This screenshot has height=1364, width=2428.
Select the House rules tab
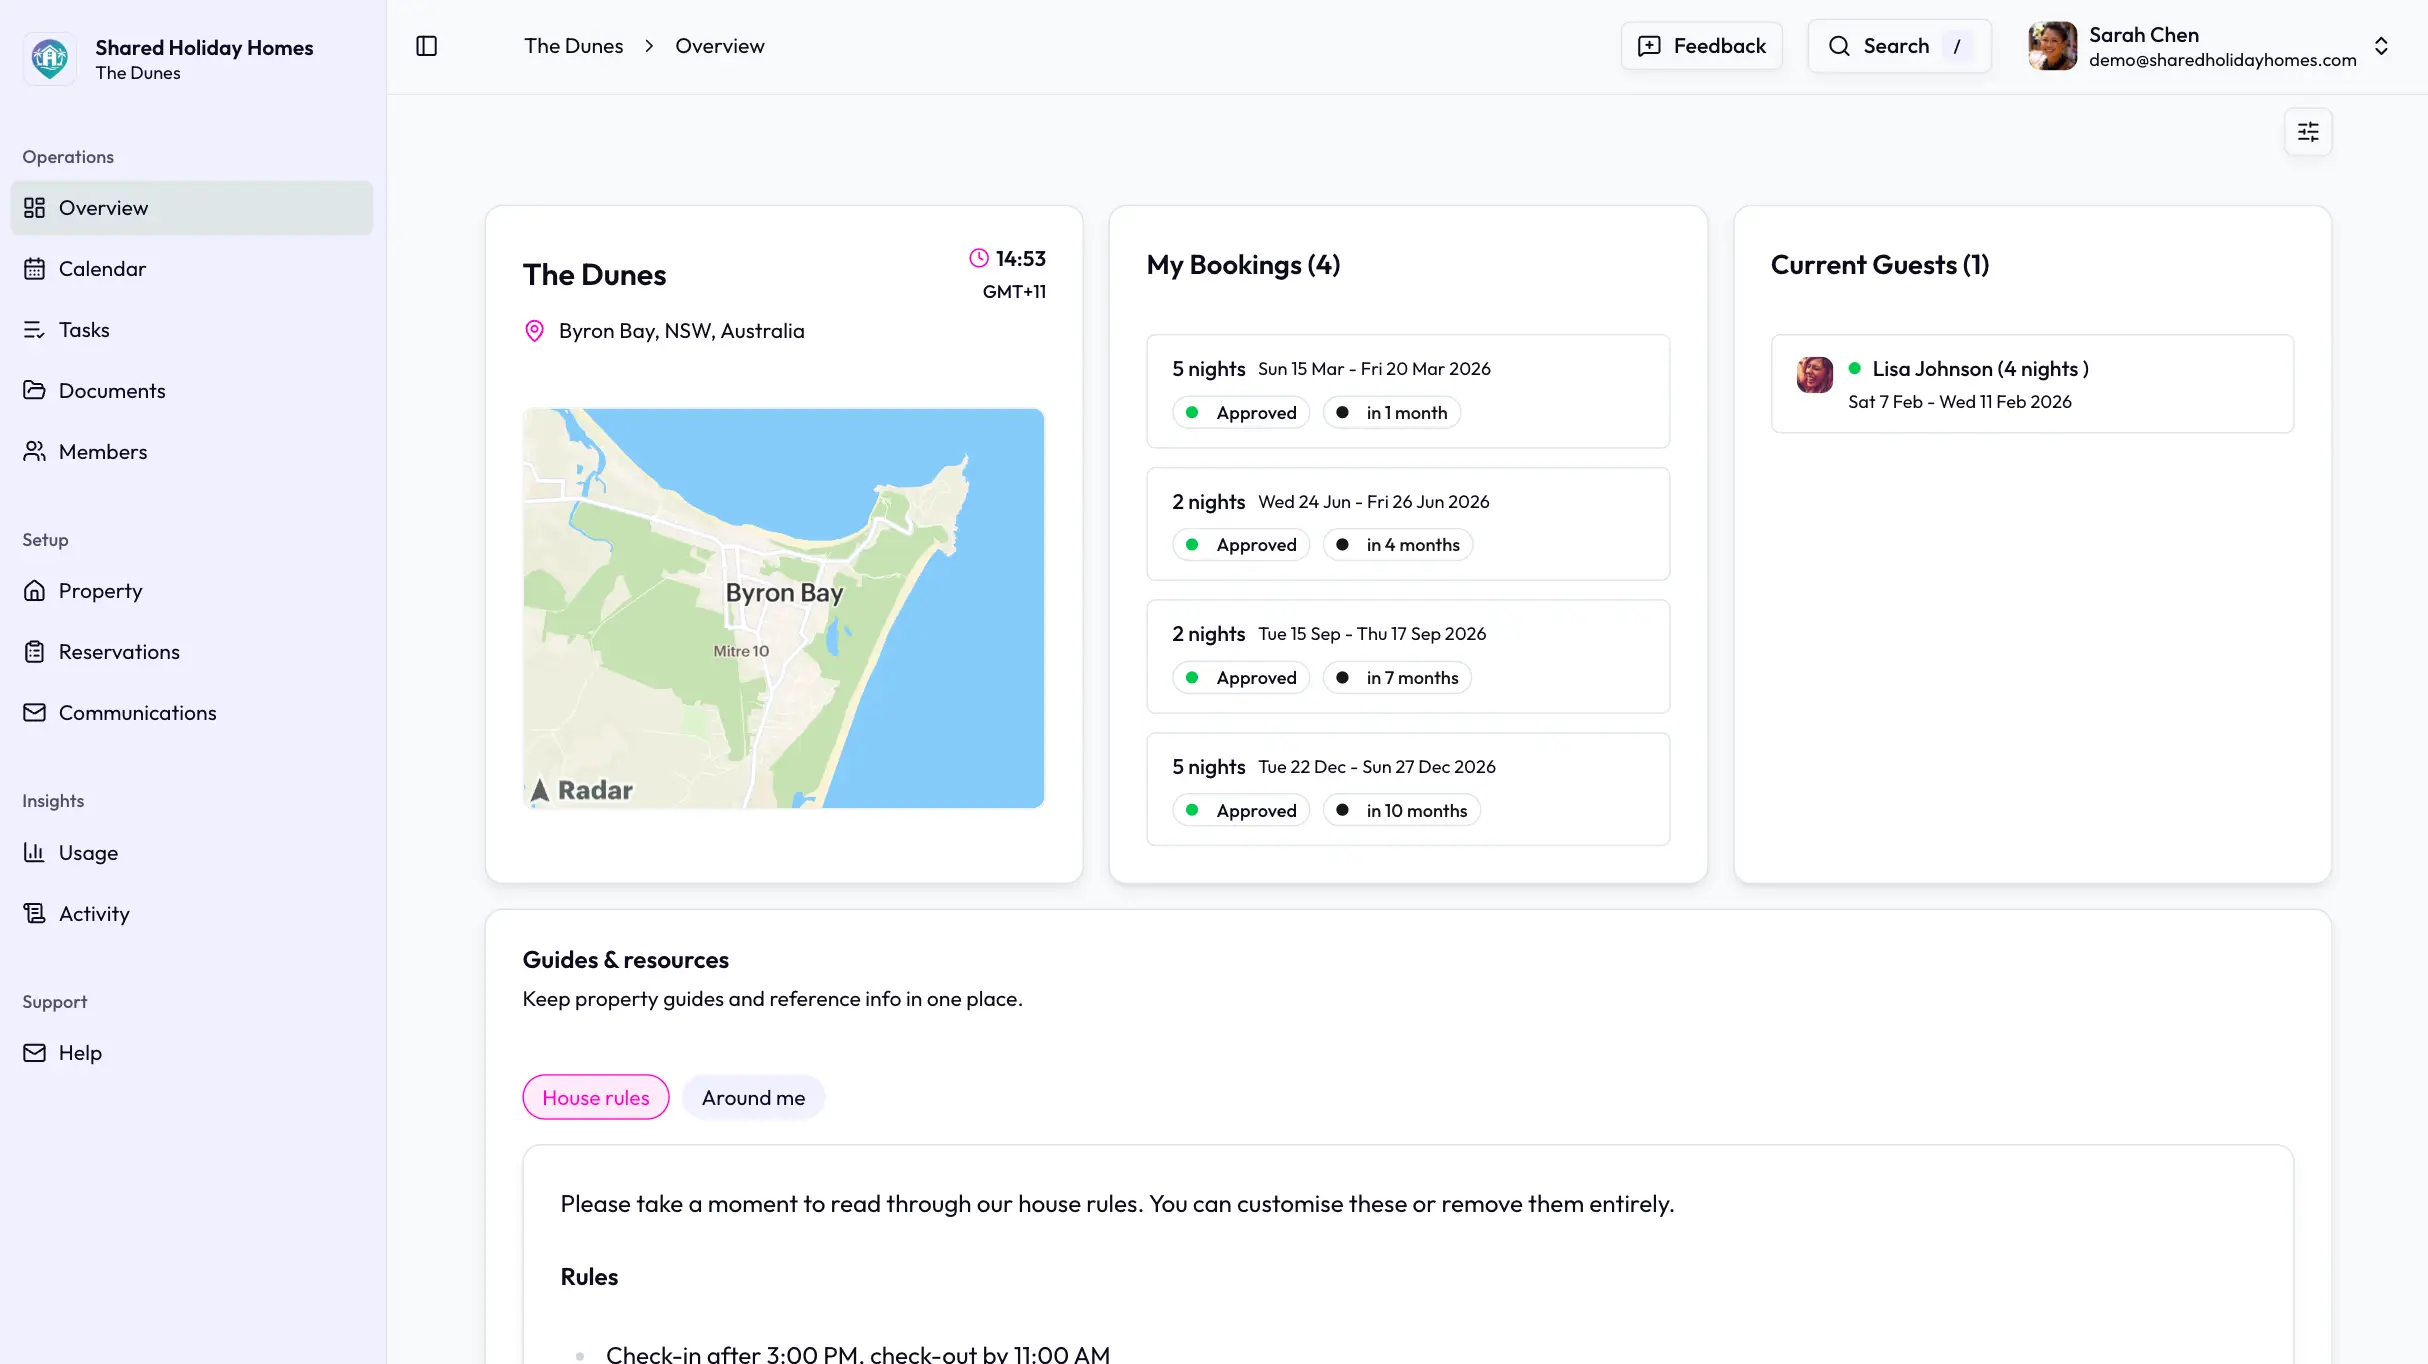coord(596,1098)
